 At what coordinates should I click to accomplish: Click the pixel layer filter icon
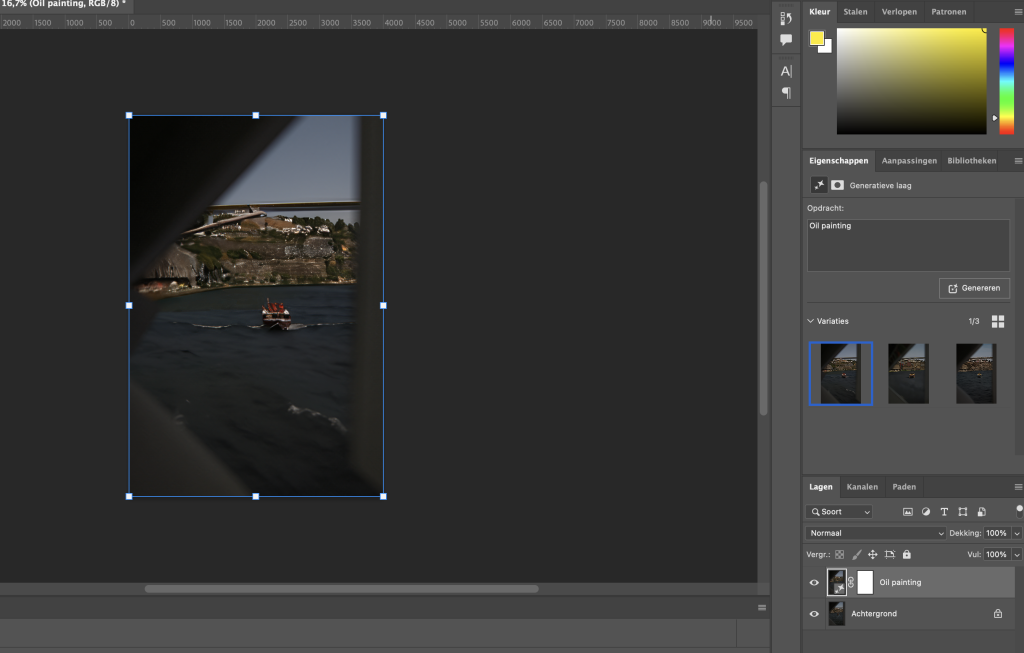(x=908, y=512)
